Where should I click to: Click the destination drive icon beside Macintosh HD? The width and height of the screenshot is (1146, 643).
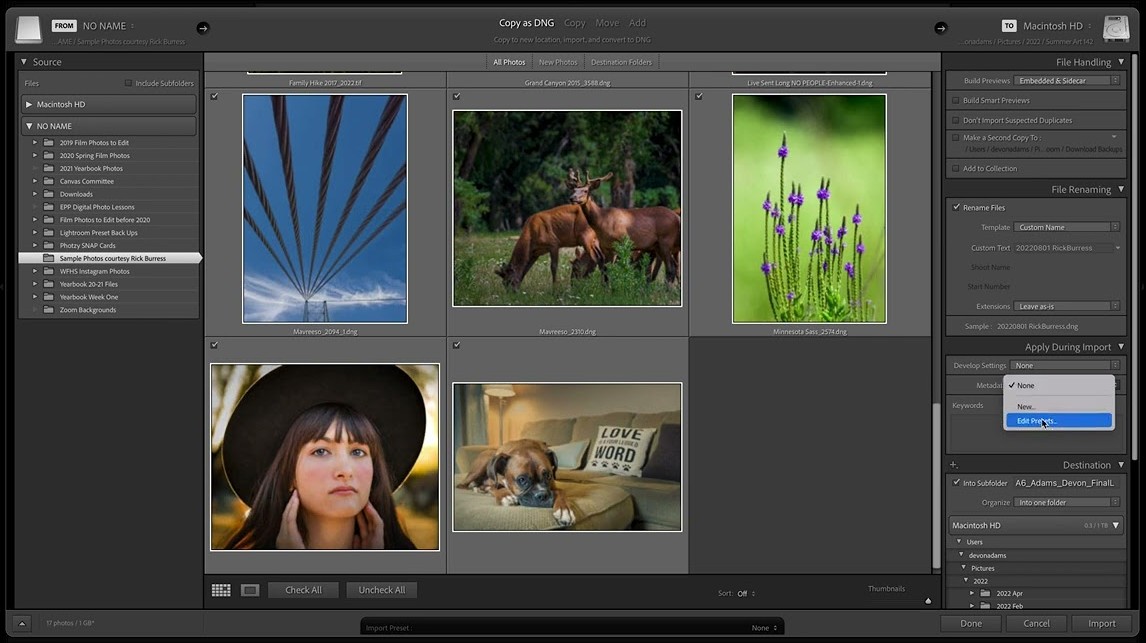(1116, 29)
